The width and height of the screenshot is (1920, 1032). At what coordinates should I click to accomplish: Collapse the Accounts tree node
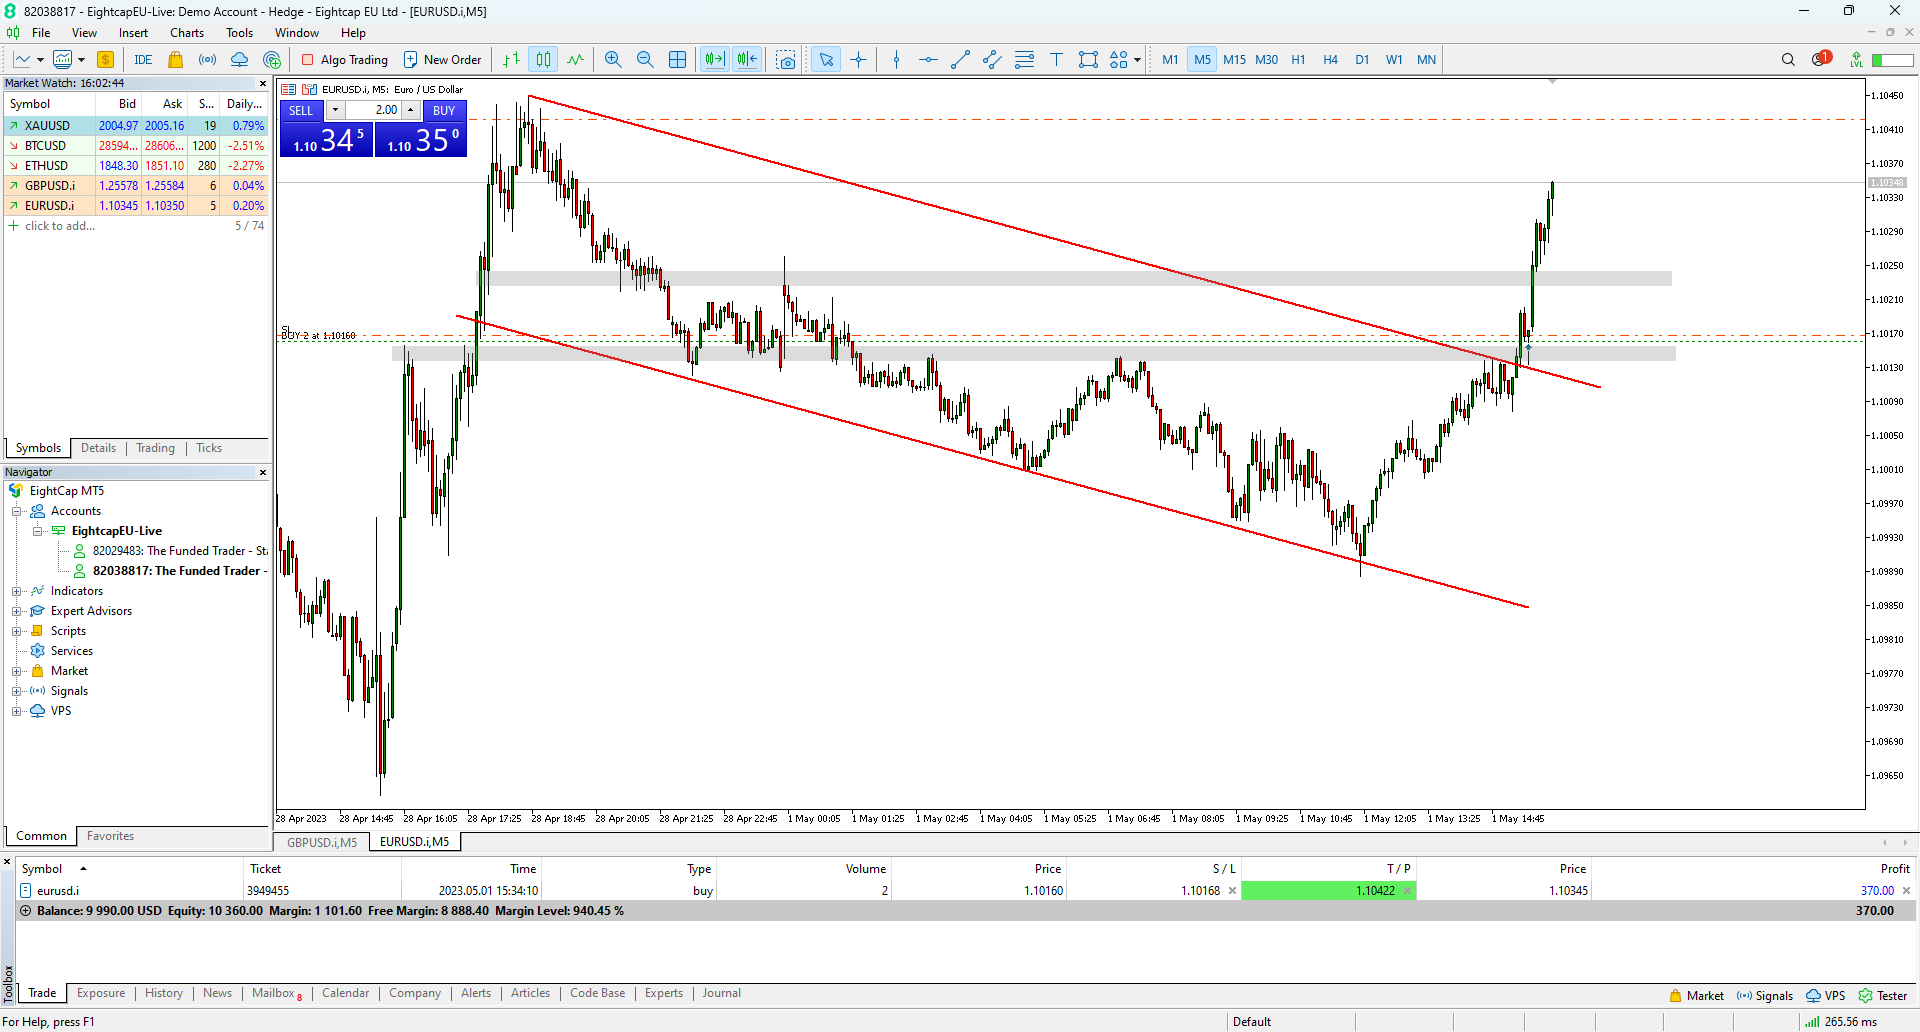tap(17, 511)
